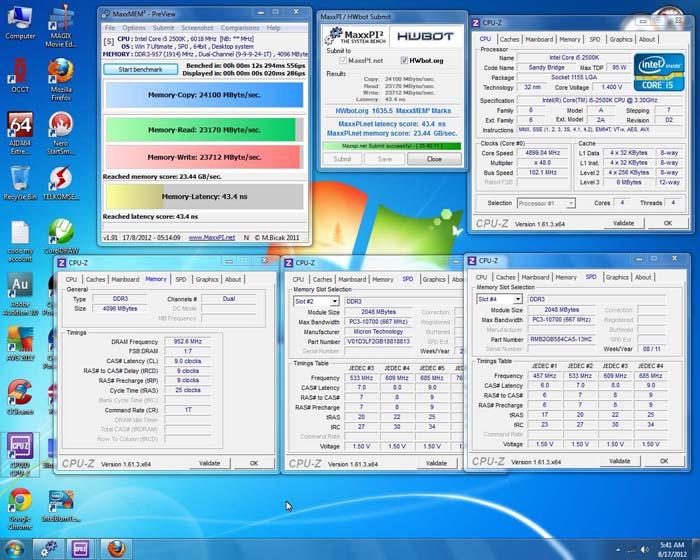
Task: Open Nero StartSmart desktop icon
Action: click(61, 133)
